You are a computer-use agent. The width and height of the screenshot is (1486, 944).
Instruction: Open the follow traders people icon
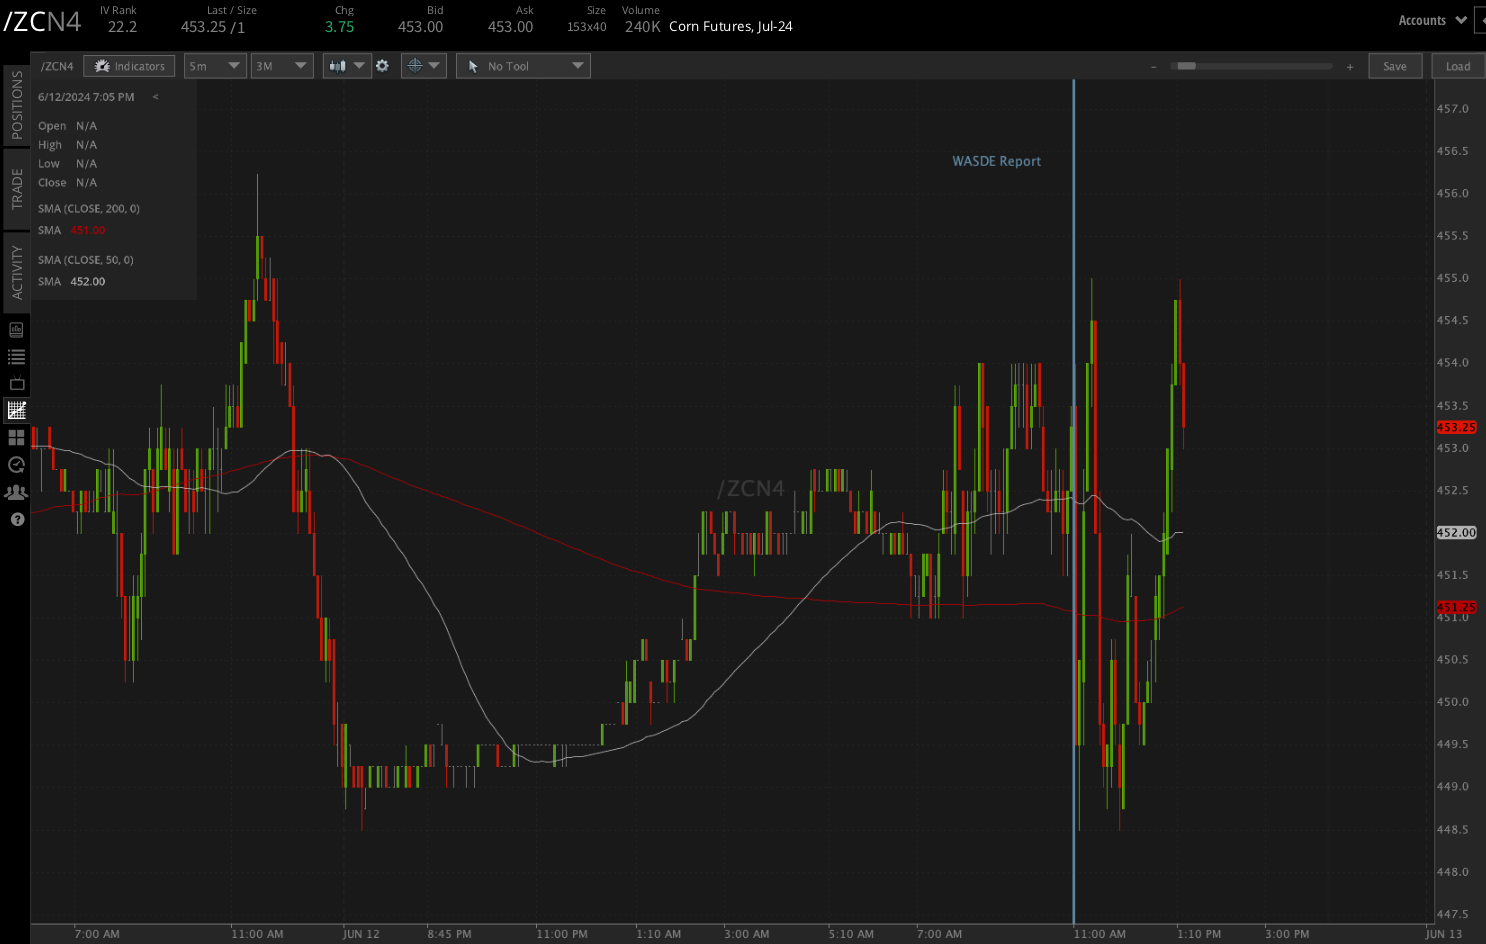16,492
